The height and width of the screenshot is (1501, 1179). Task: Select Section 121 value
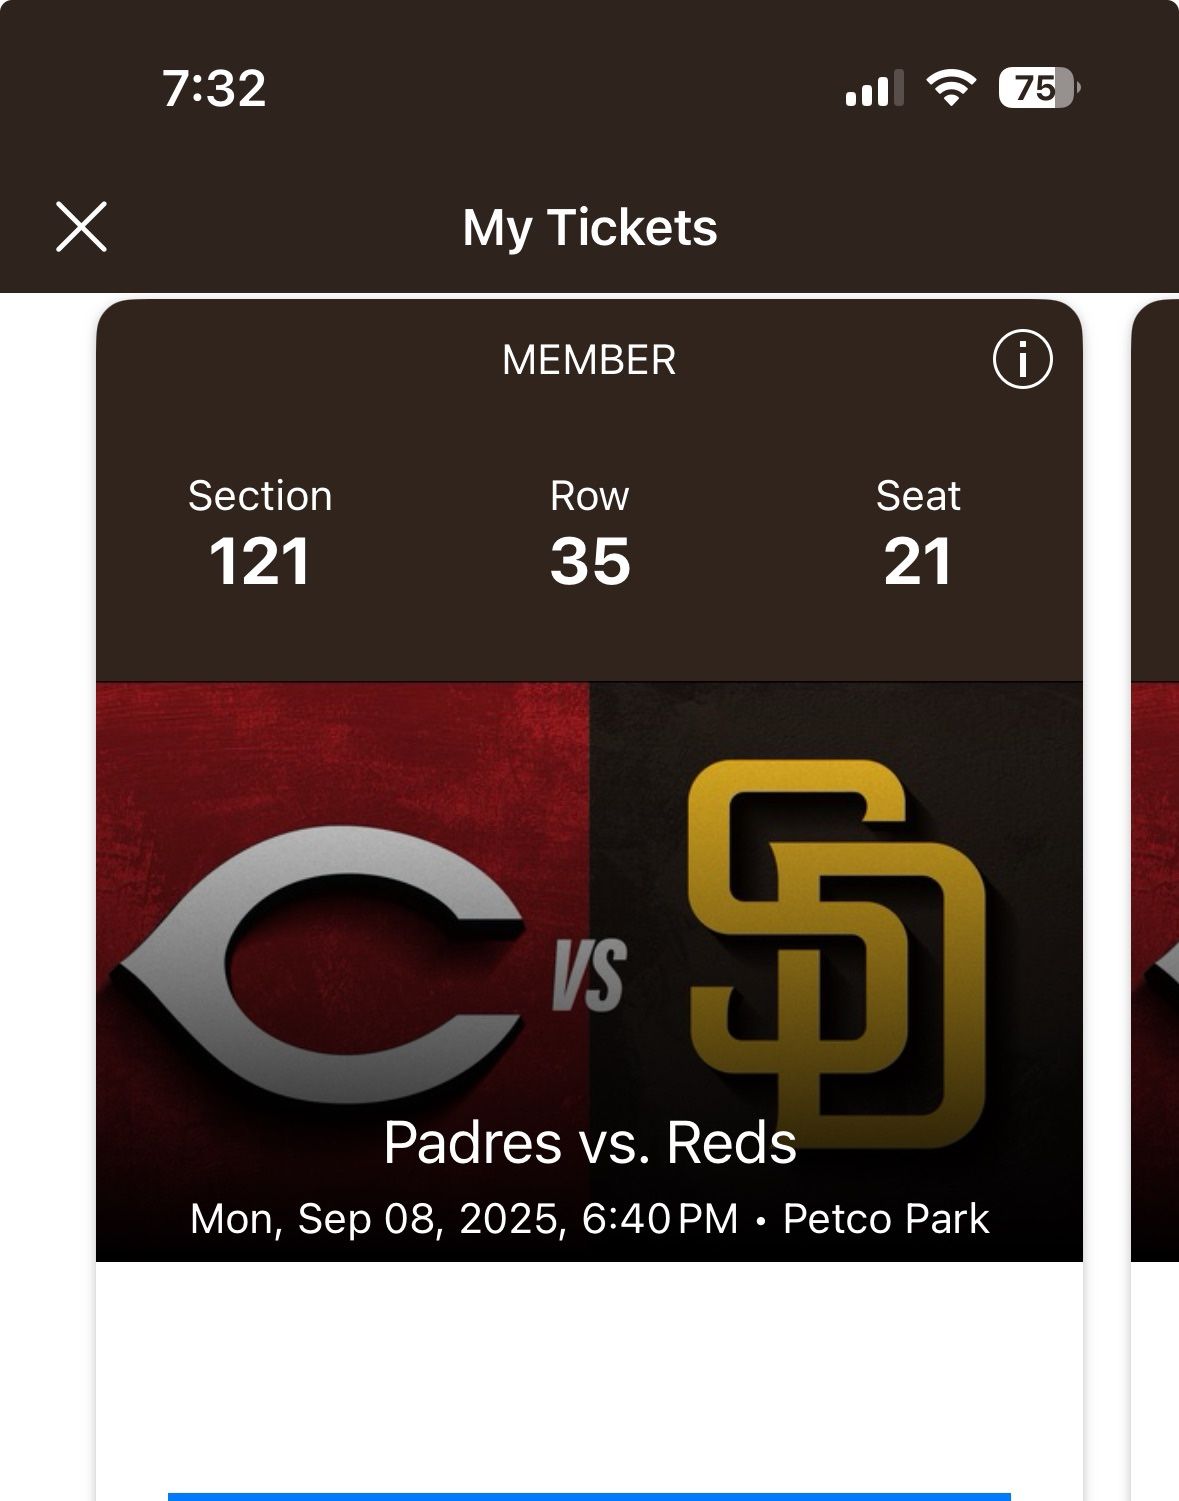coord(260,561)
